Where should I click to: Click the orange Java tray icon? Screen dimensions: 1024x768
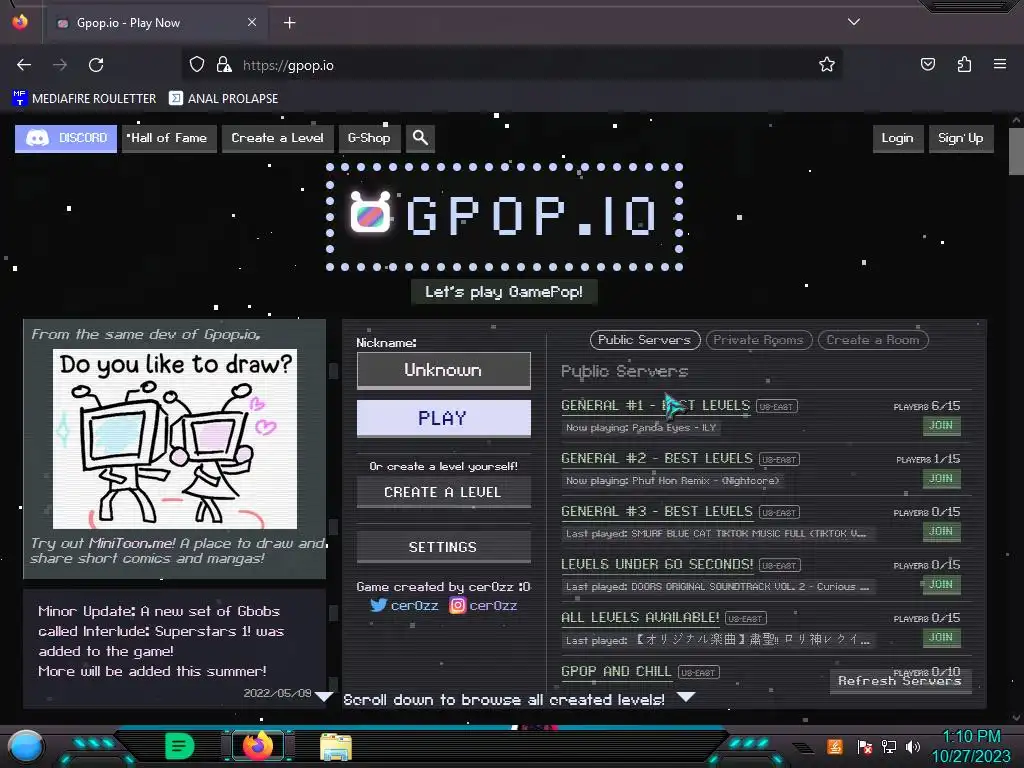click(835, 746)
